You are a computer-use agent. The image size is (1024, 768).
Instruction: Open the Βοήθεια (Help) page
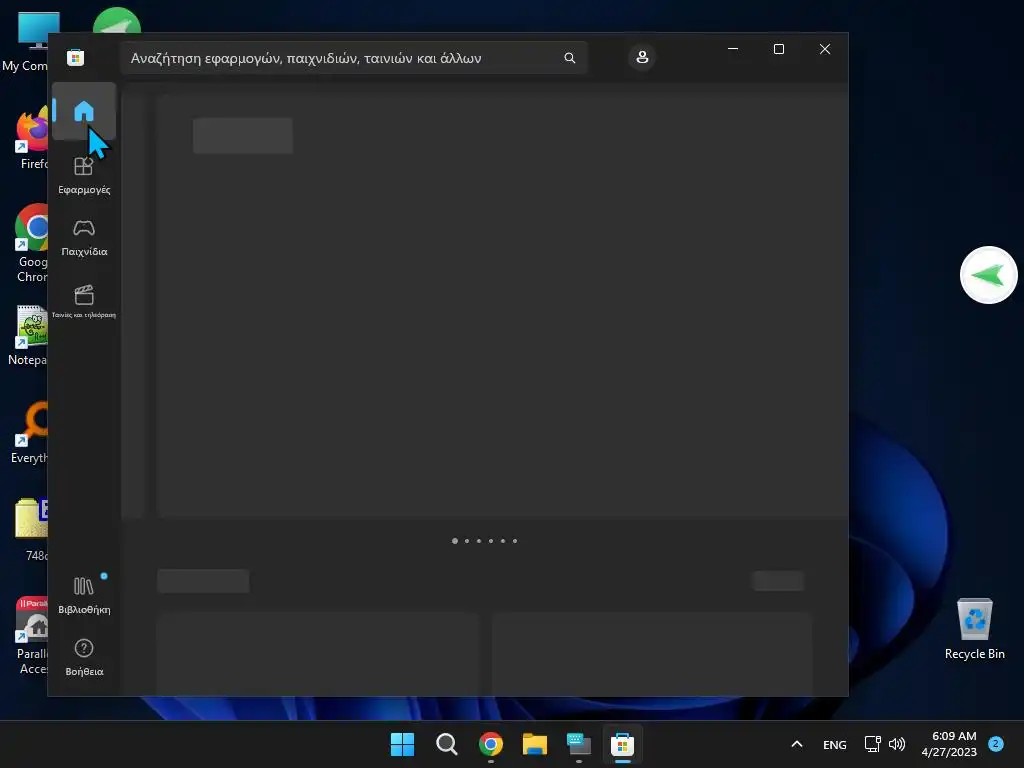point(84,657)
